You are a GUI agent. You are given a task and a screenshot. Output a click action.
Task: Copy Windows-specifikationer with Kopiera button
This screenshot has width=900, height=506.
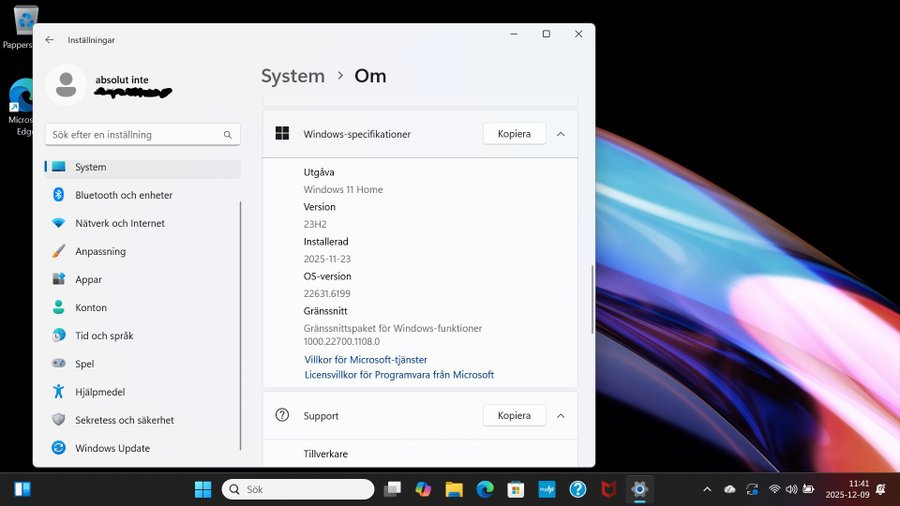pos(514,134)
